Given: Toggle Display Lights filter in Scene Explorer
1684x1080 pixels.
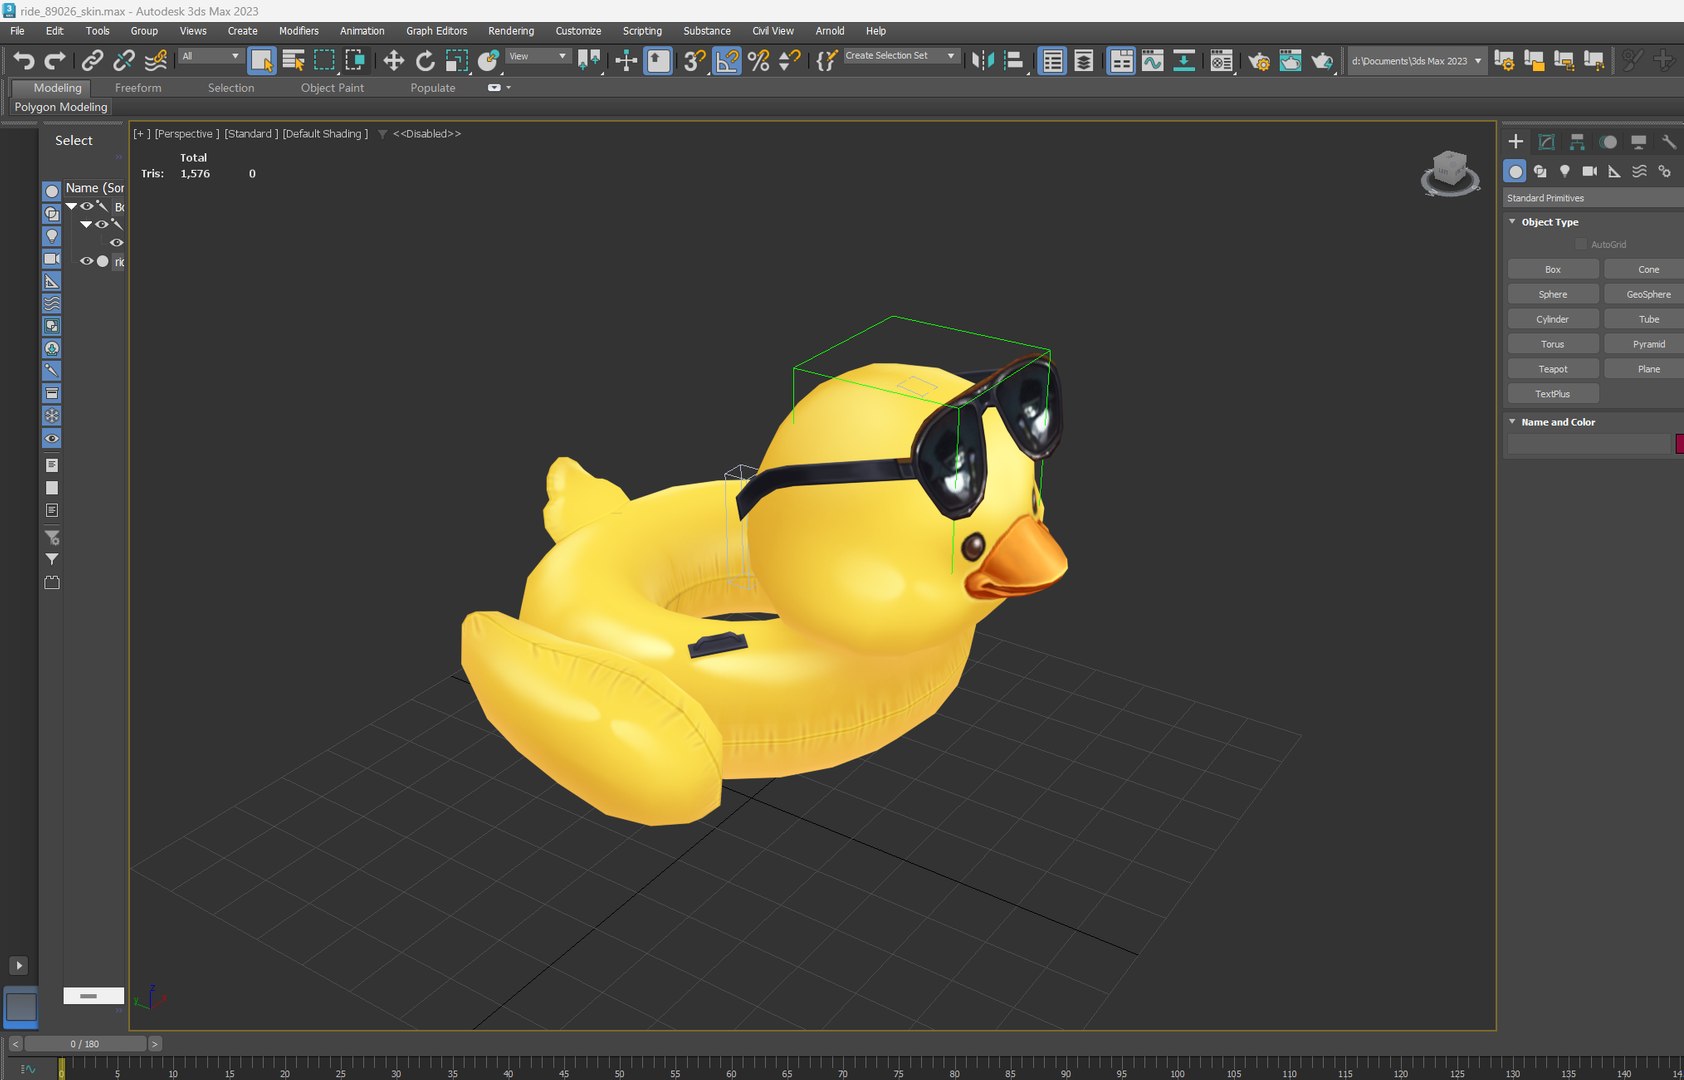Looking at the screenshot, I should (x=52, y=236).
